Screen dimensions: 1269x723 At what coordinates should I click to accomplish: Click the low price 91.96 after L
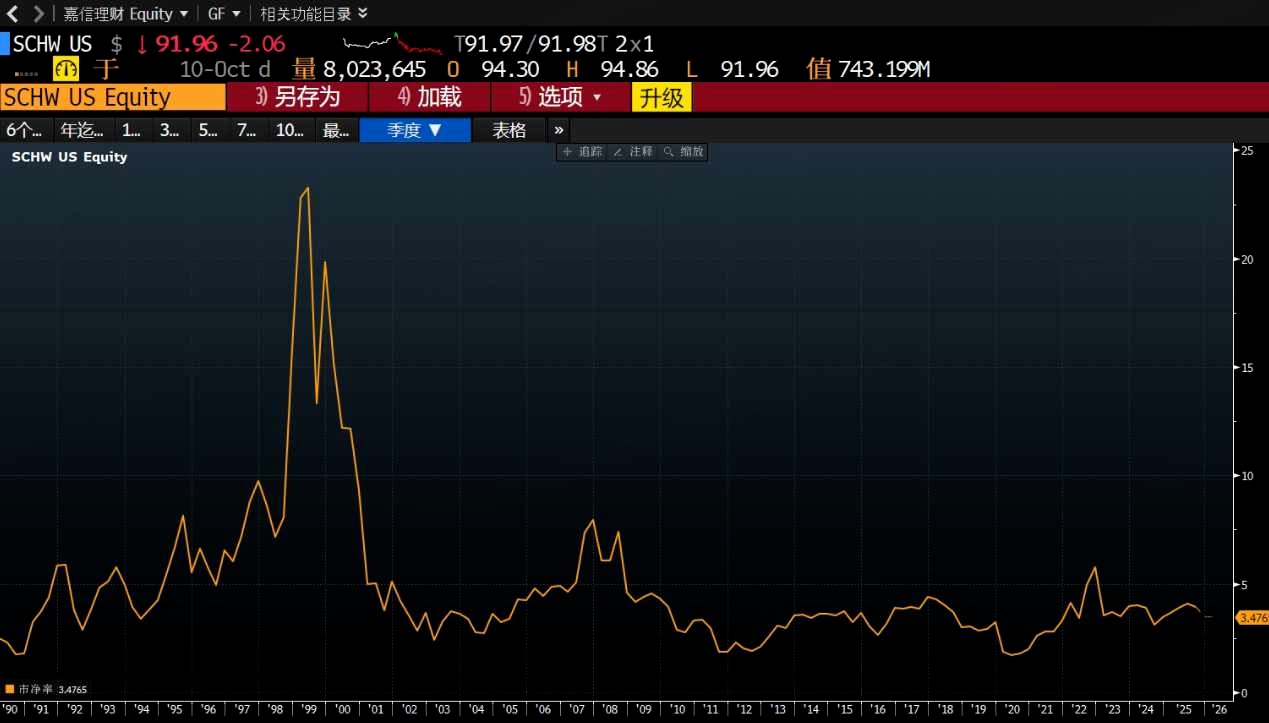[x=749, y=69]
